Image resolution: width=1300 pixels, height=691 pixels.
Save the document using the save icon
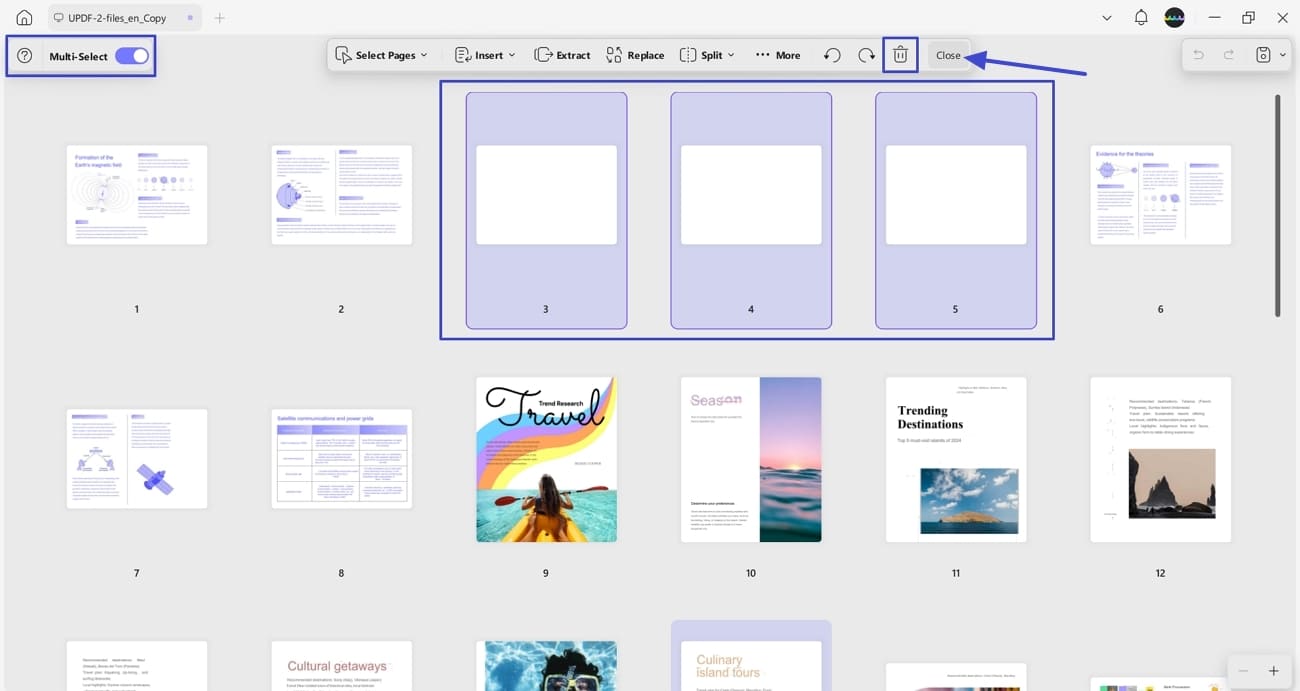(x=1264, y=54)
